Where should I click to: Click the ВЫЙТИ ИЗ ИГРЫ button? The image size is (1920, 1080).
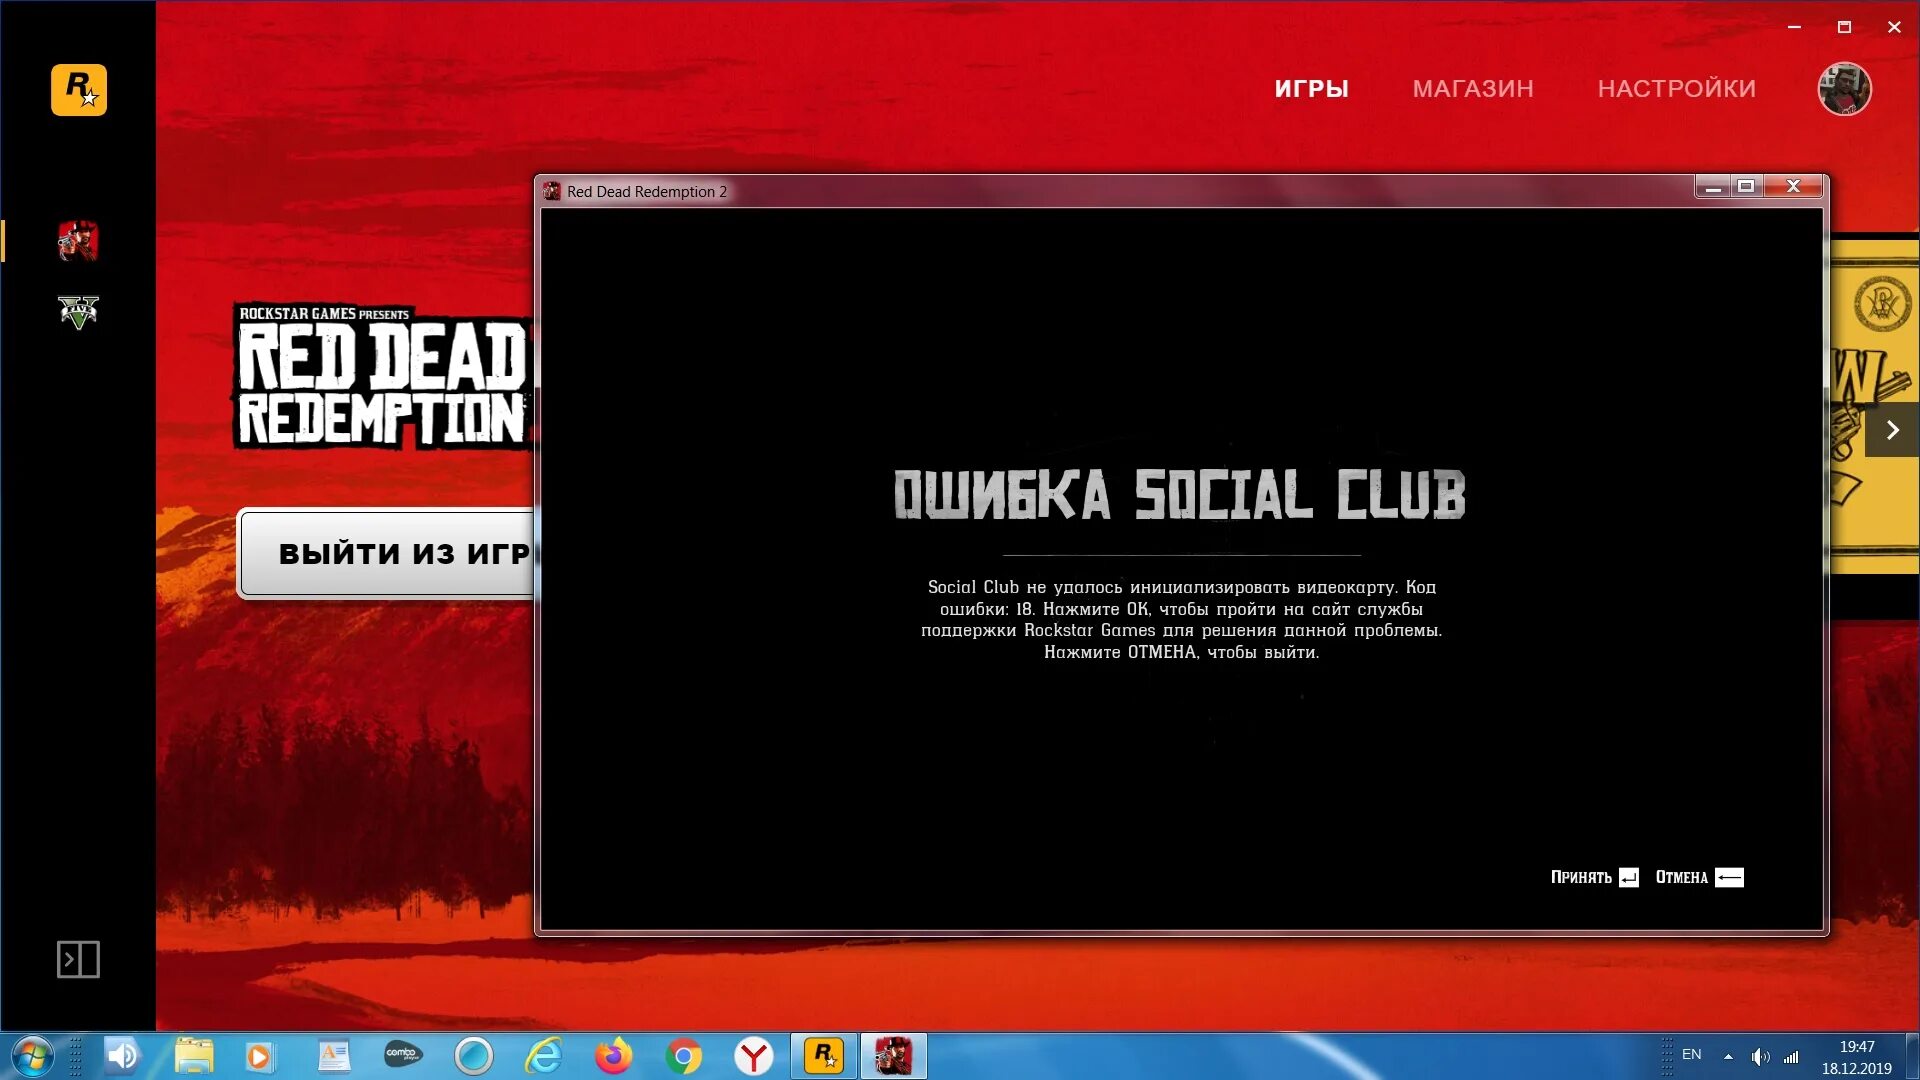coord(388,553)
